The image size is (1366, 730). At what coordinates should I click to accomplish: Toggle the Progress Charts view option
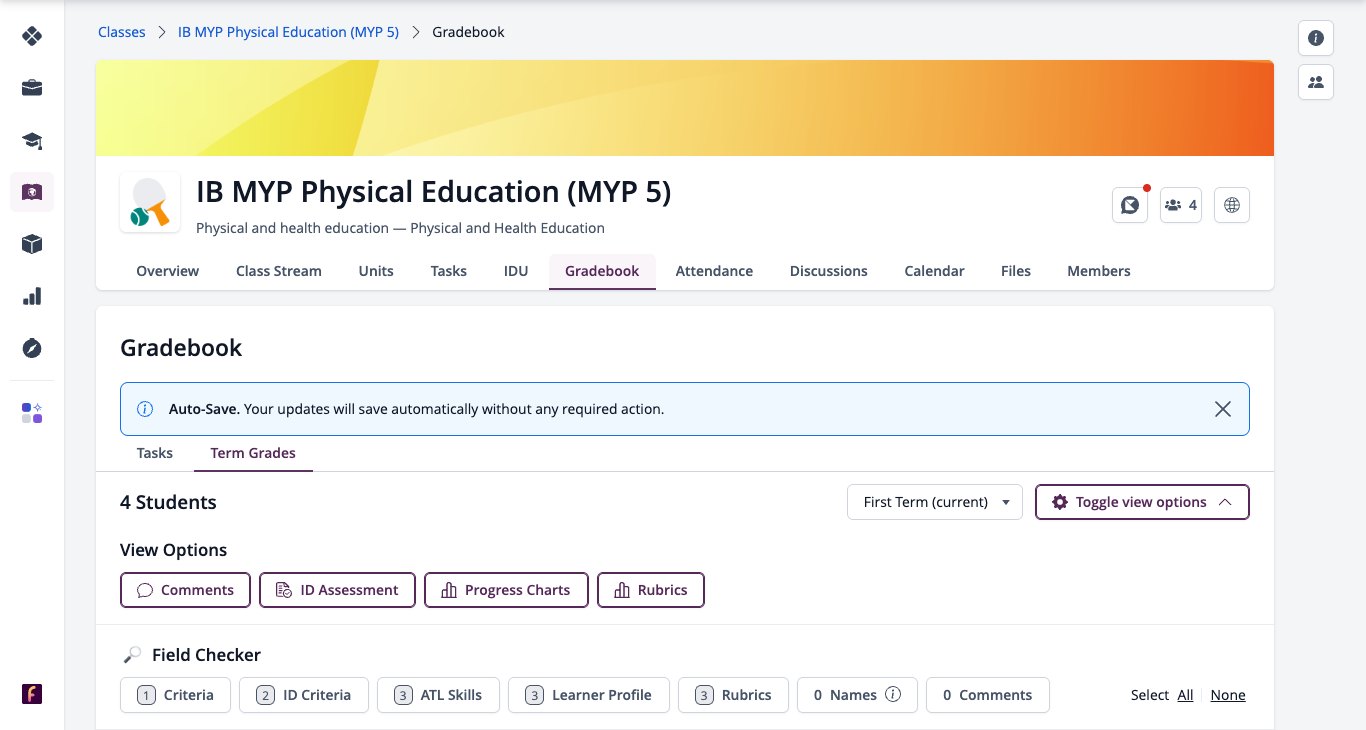(x=506, y=590)
